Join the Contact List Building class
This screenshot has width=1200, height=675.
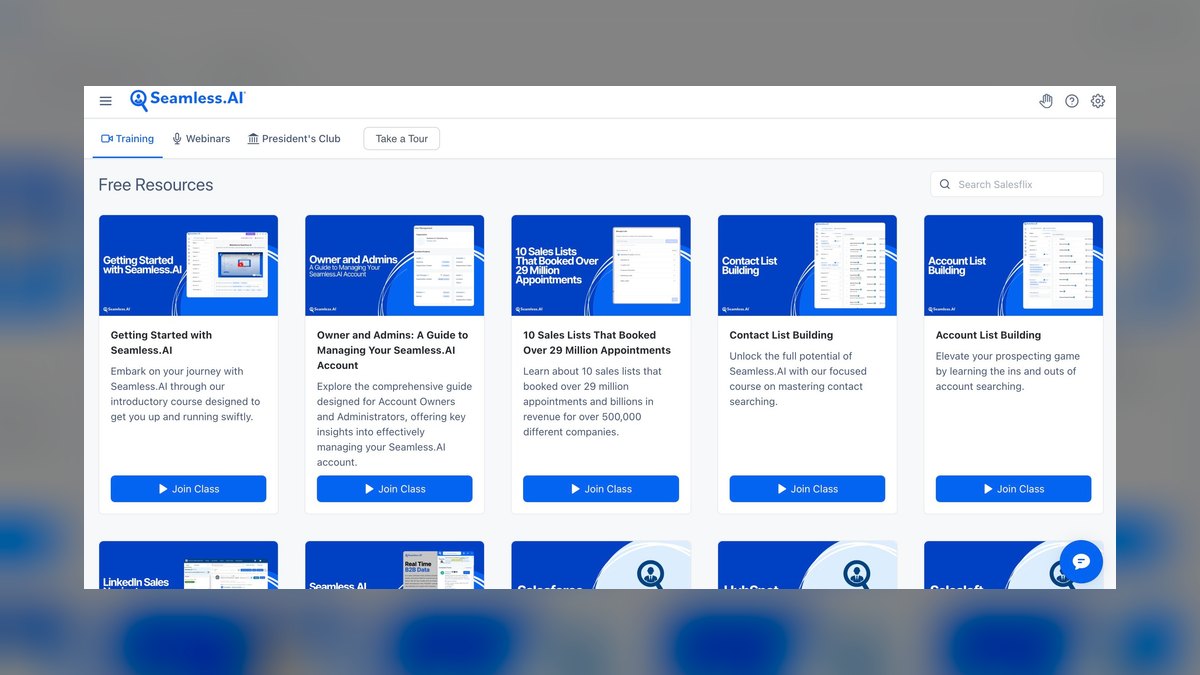(x=807, y=489)
